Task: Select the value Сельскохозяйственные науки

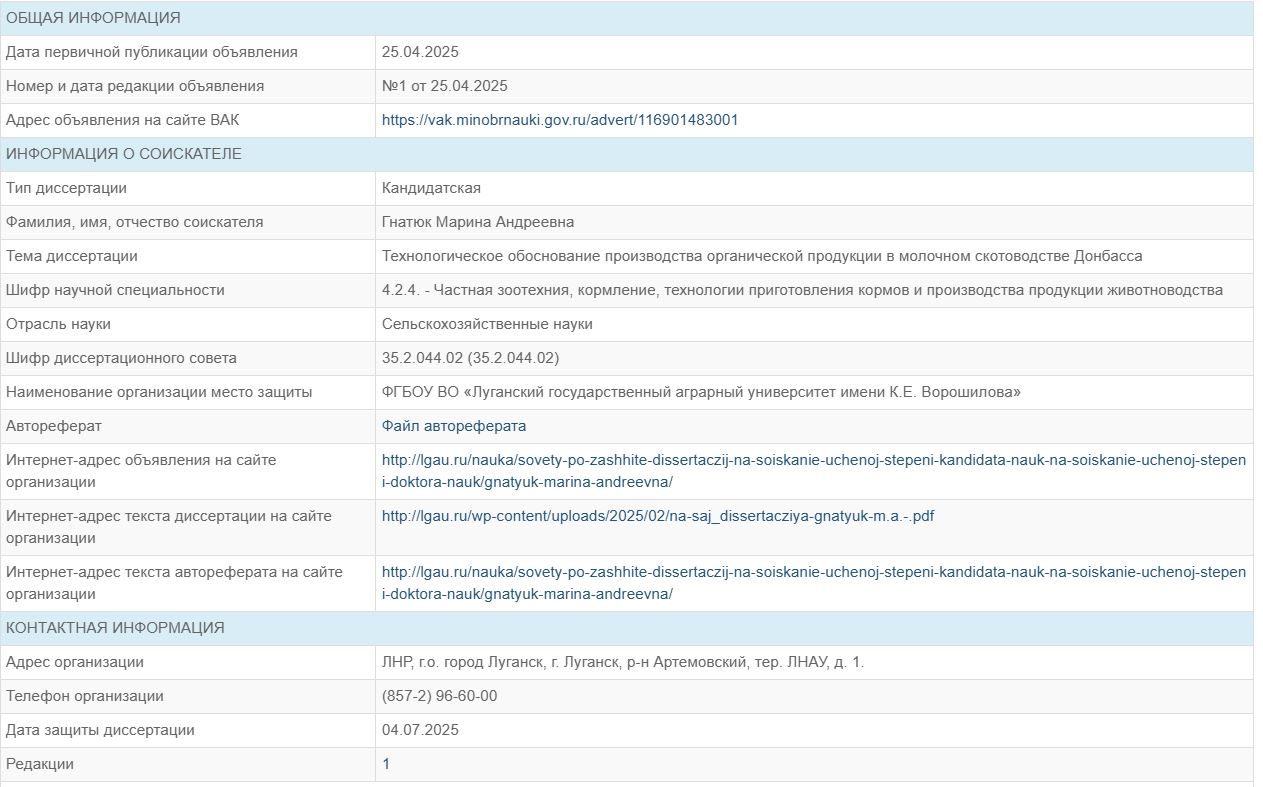Action: point(487,324)
